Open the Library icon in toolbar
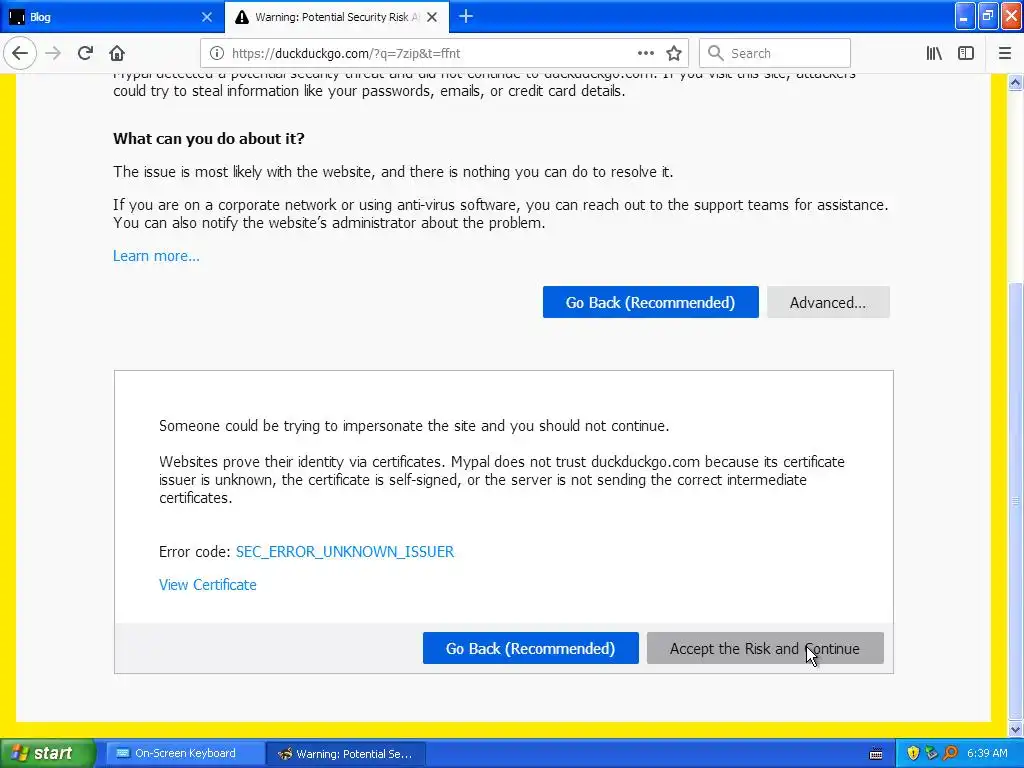The height and width of the screenshot is (768, 1024). point(934,53)
